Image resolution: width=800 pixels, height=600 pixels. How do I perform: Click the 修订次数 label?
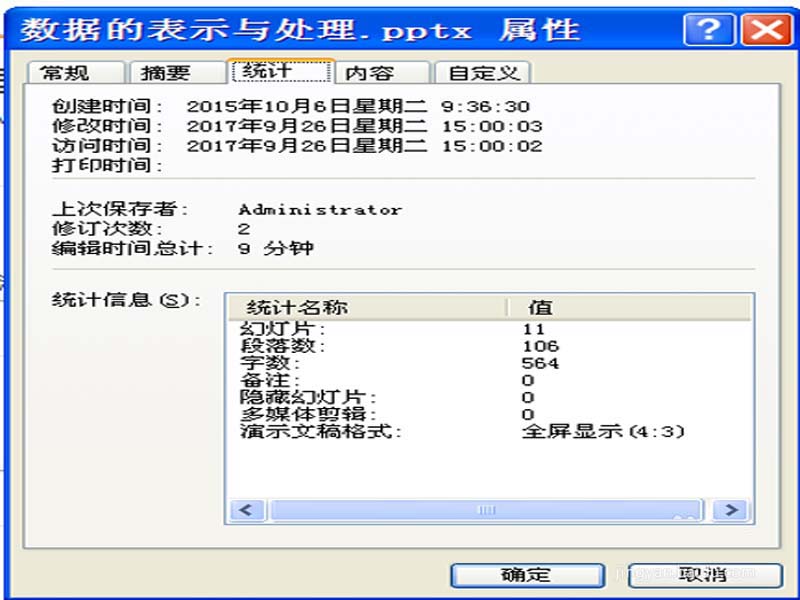pos(107,229)
